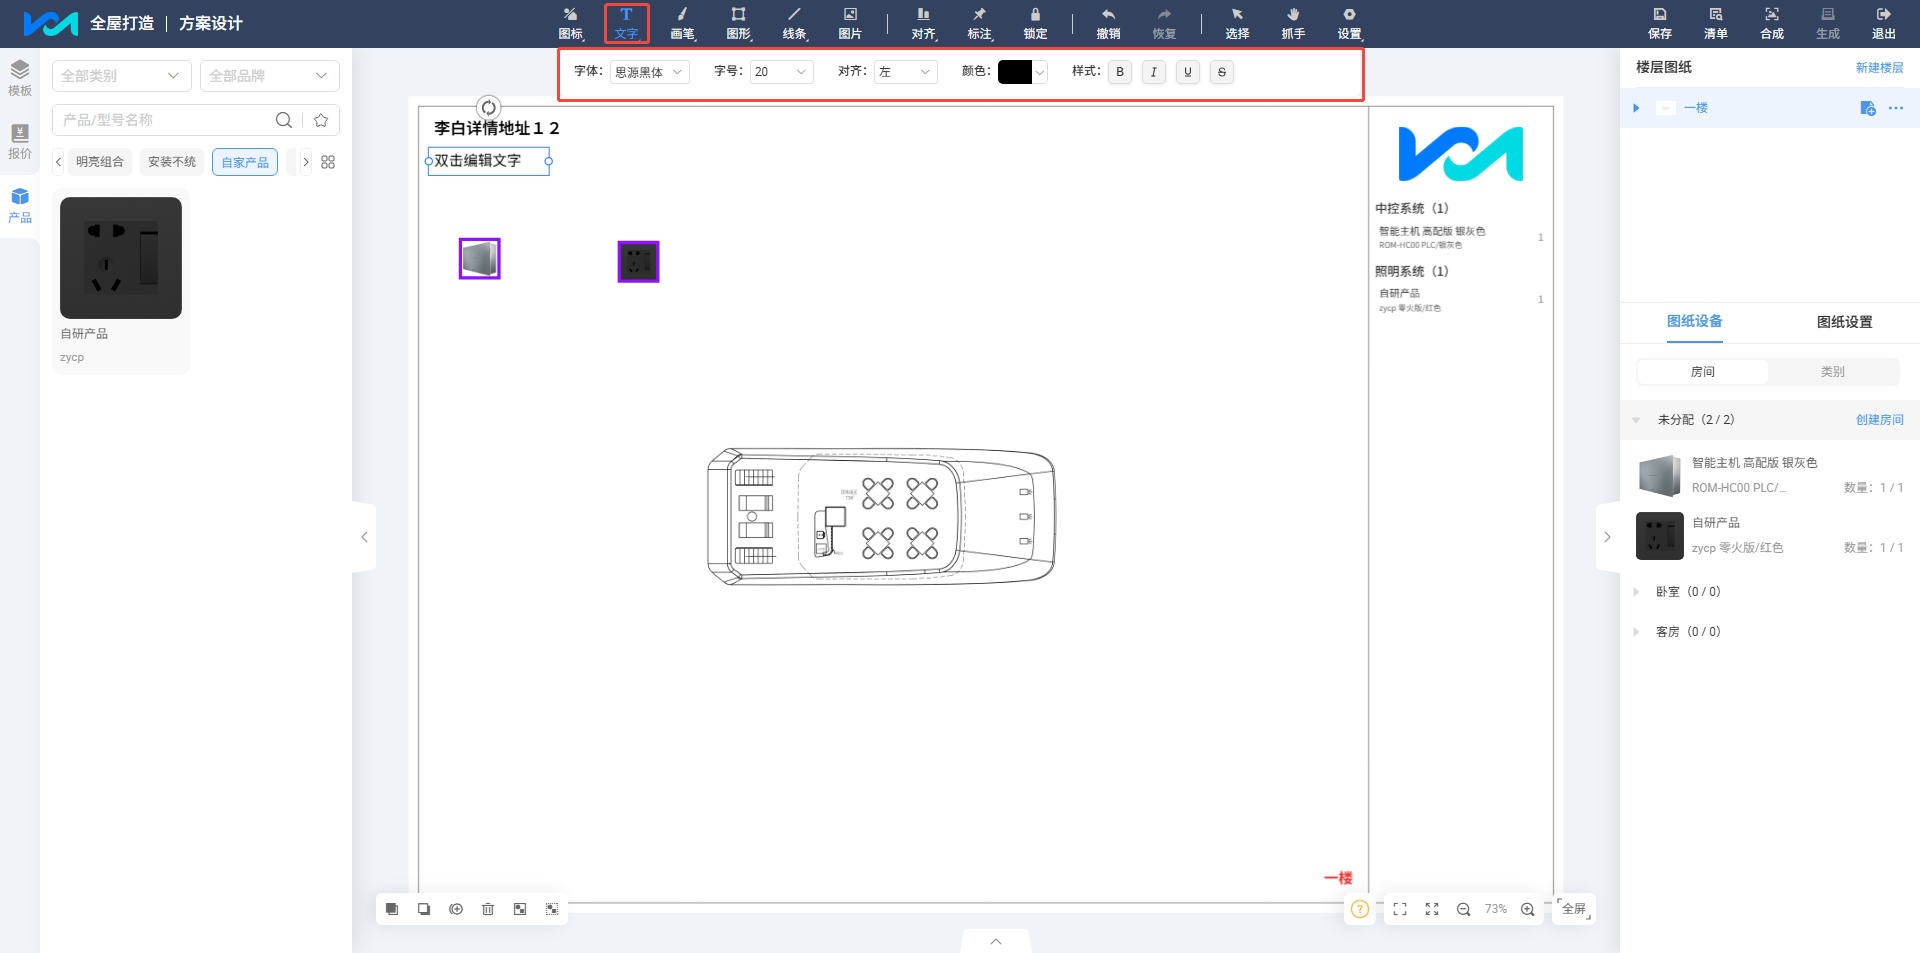The image size is (1920, 953).
Task: Switch product list to grid view
Action: point(328,162)
